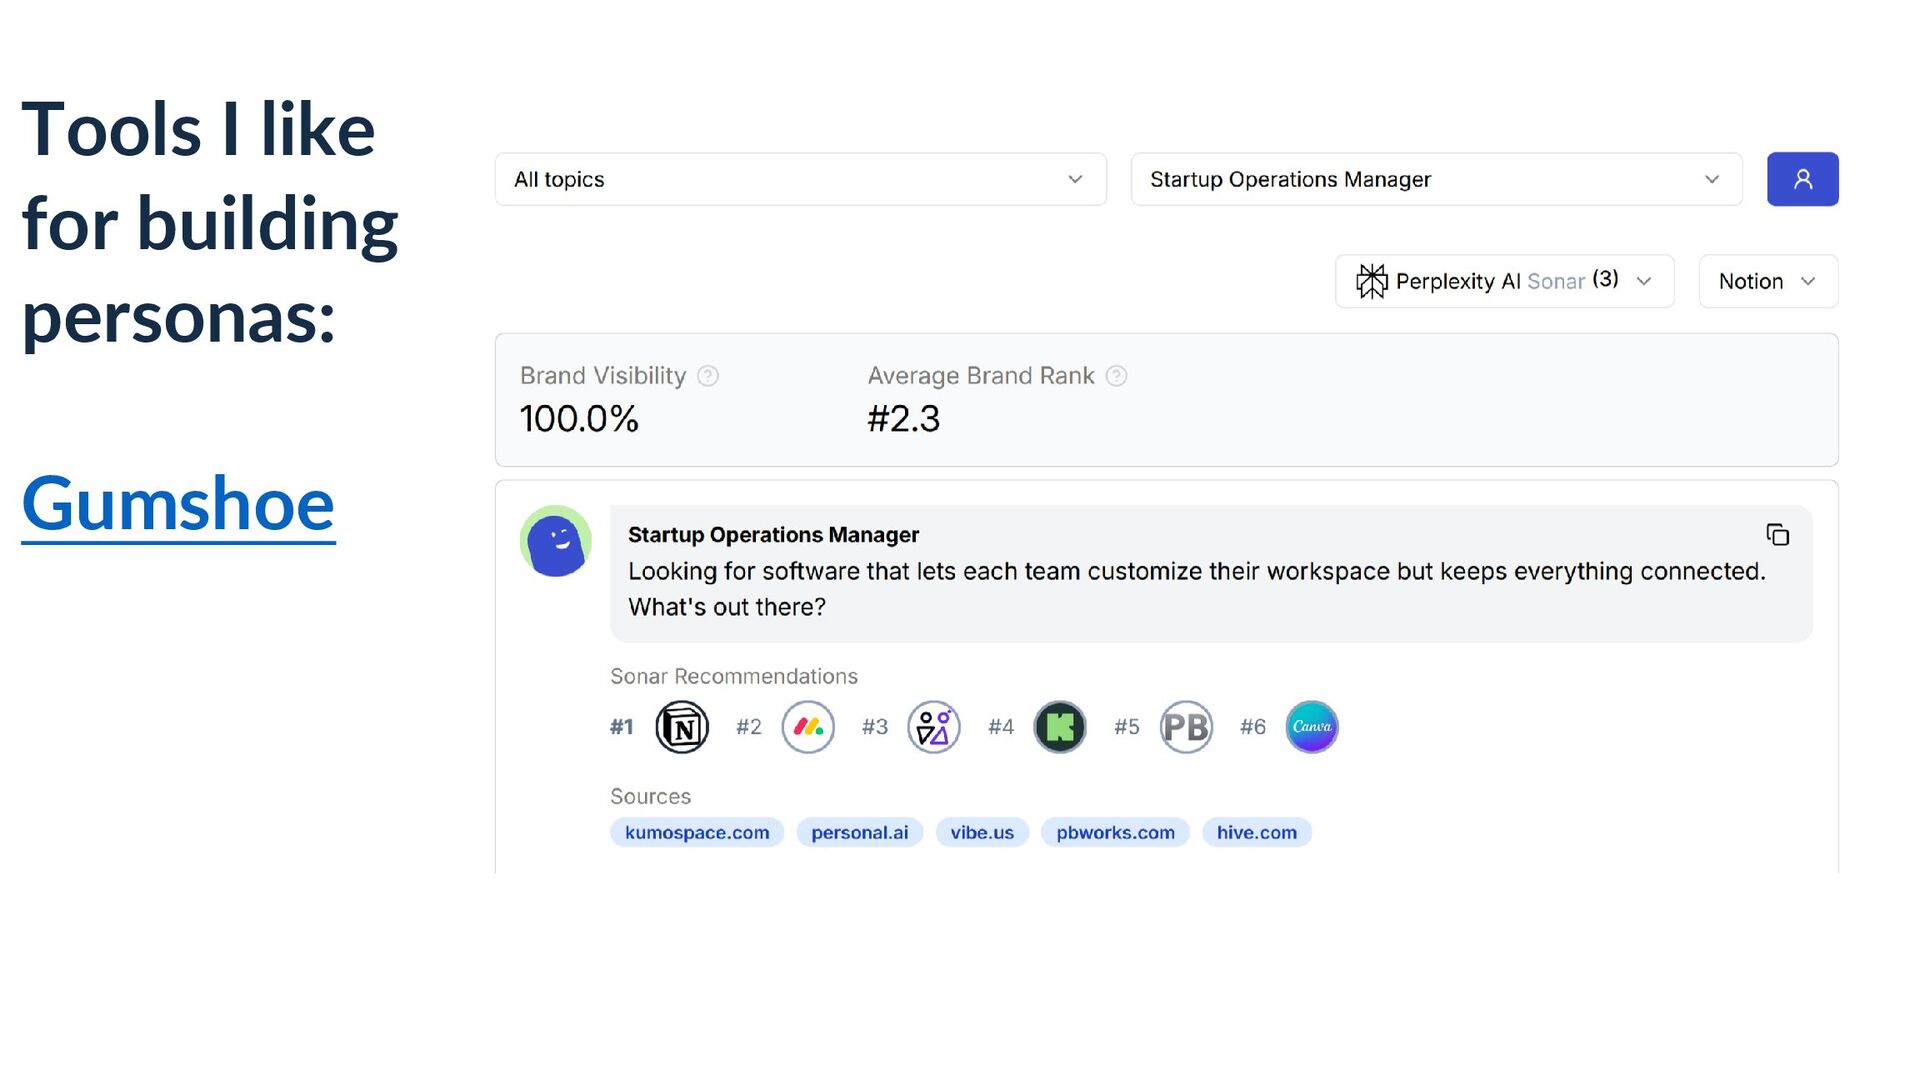This screenshot has width=1920, height=1080.
Task: Click the 100.0% brand visibility value
Action: coord(579,419)
